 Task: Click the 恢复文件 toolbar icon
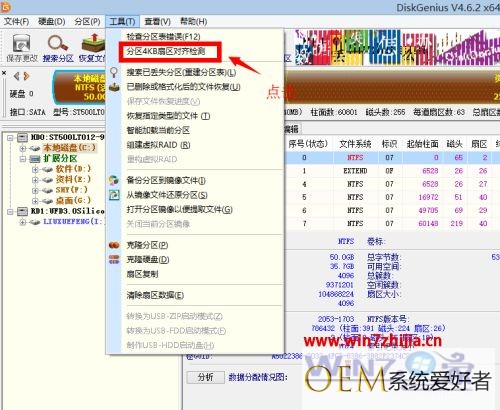tap(92, 48)
